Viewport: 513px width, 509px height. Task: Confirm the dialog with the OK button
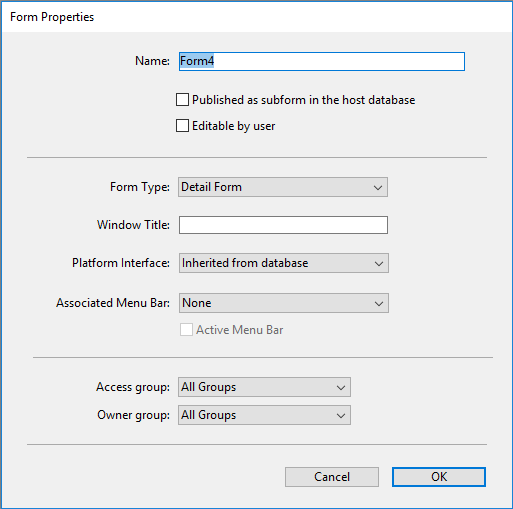pyautogui.click(x=439, y=477)
